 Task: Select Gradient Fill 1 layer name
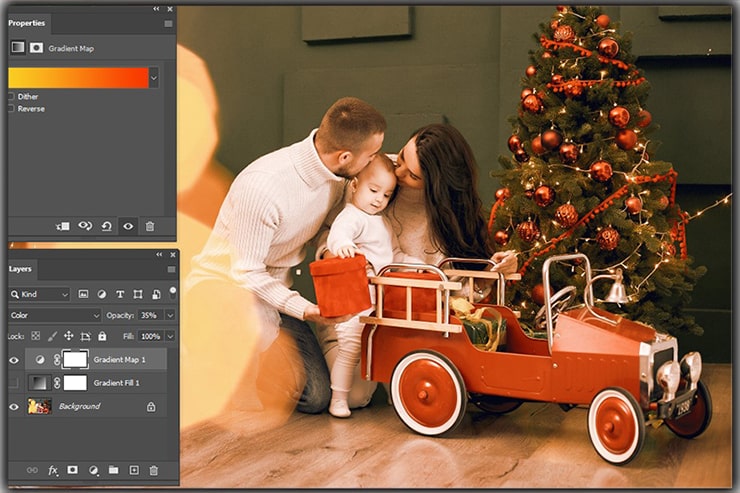tap(117, 383)
